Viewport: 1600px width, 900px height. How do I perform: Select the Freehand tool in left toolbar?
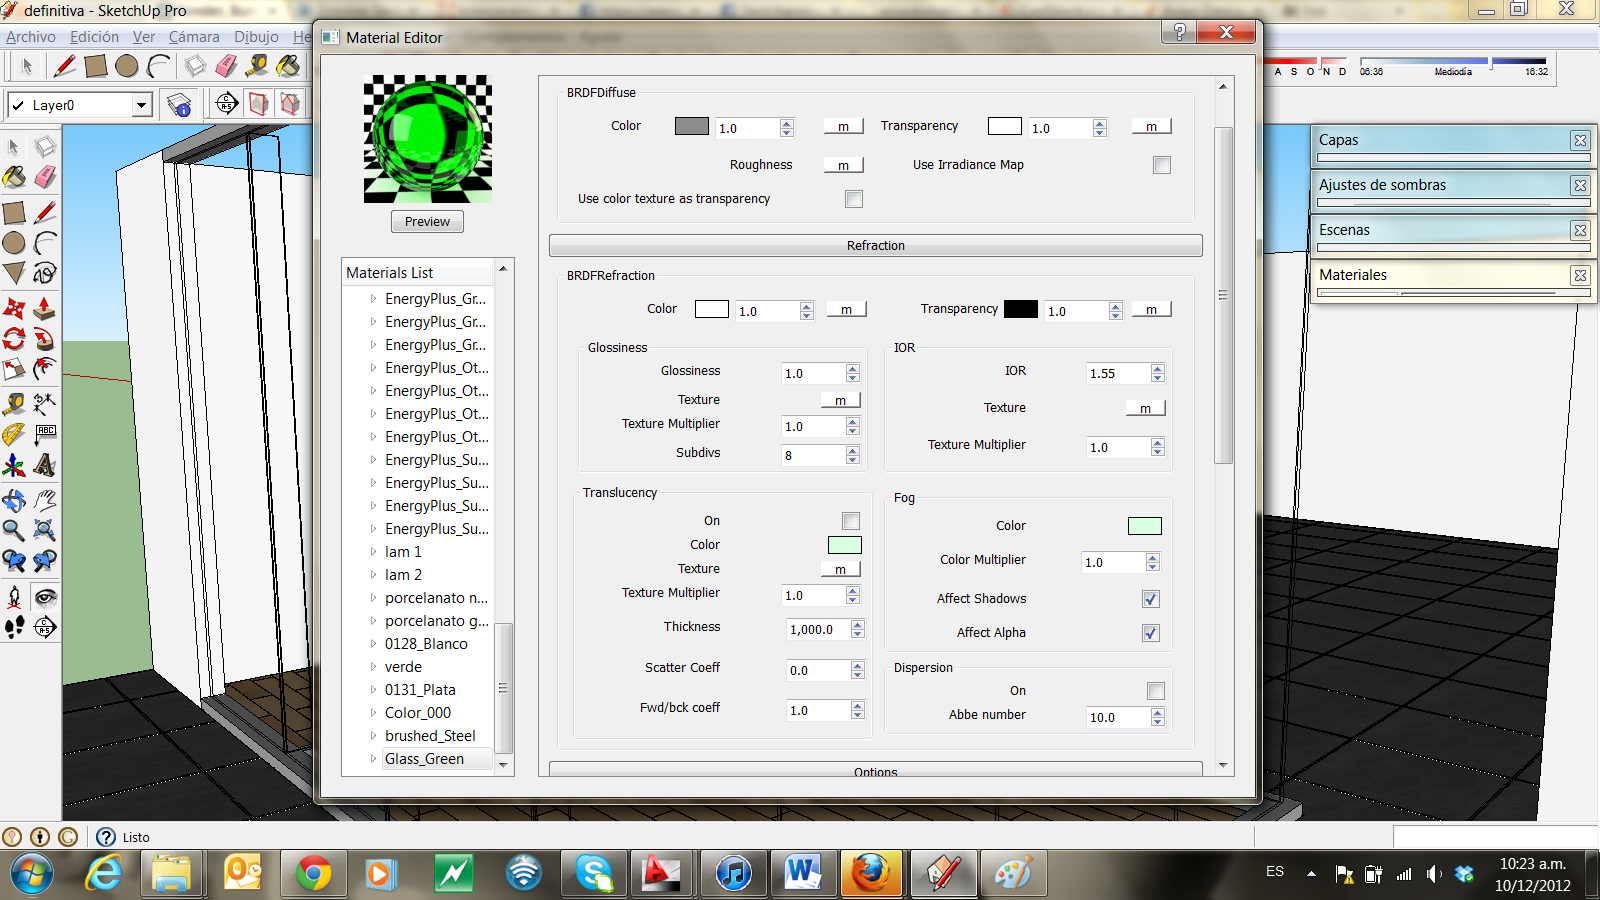pyautogui.click(x=44, y=273)
